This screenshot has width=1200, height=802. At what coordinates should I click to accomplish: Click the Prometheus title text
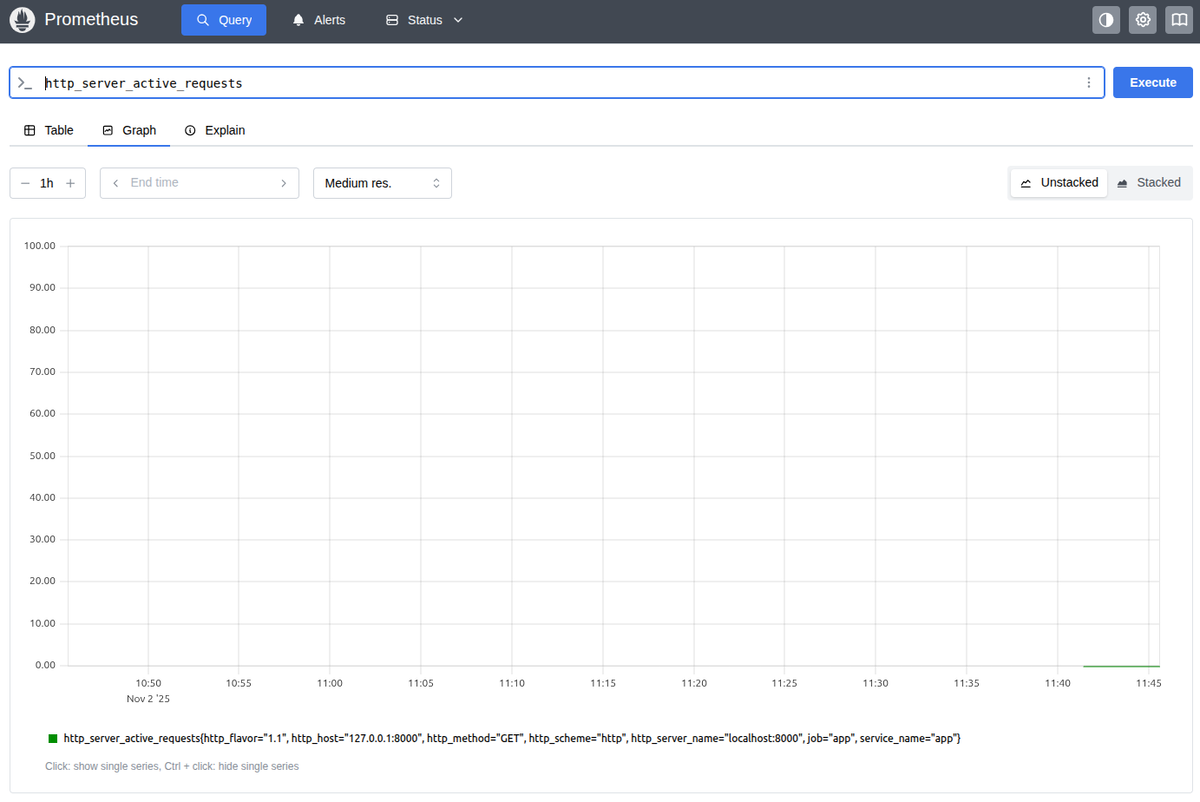[x=92, y=20]
